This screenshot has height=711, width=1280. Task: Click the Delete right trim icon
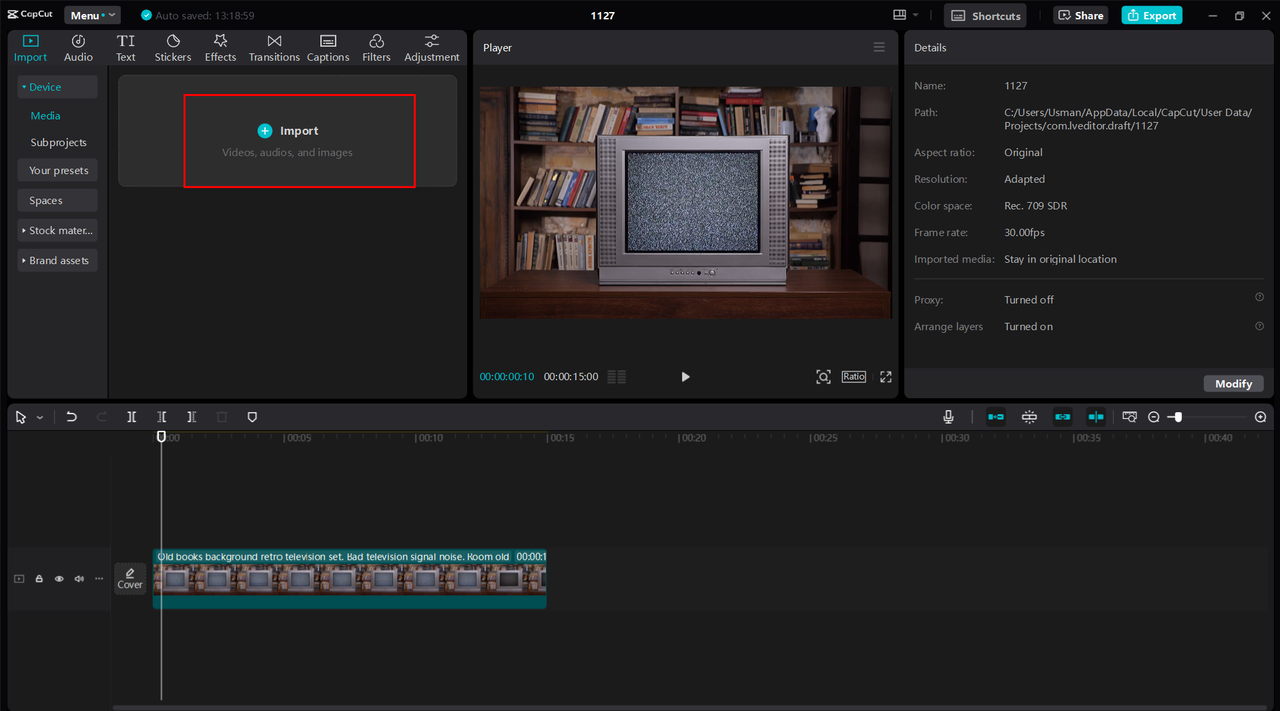pyautogui.click(x=191, y=417)
